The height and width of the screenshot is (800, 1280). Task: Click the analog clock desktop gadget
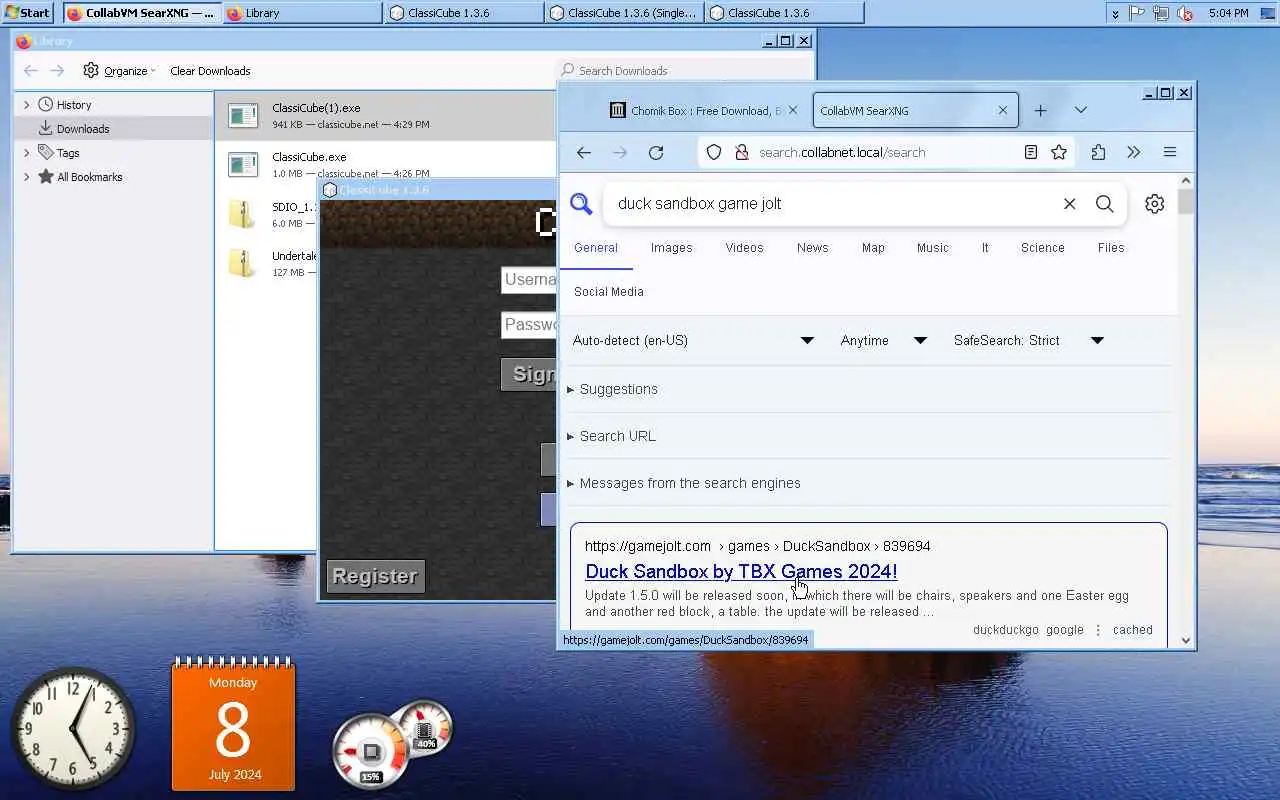73,728
